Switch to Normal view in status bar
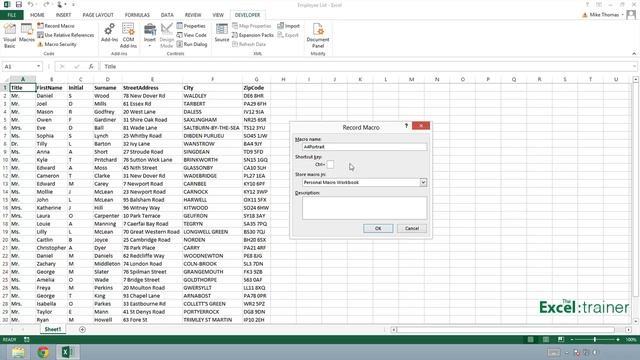Viewport: 640px width, 360px height. (x=531, y=340)
